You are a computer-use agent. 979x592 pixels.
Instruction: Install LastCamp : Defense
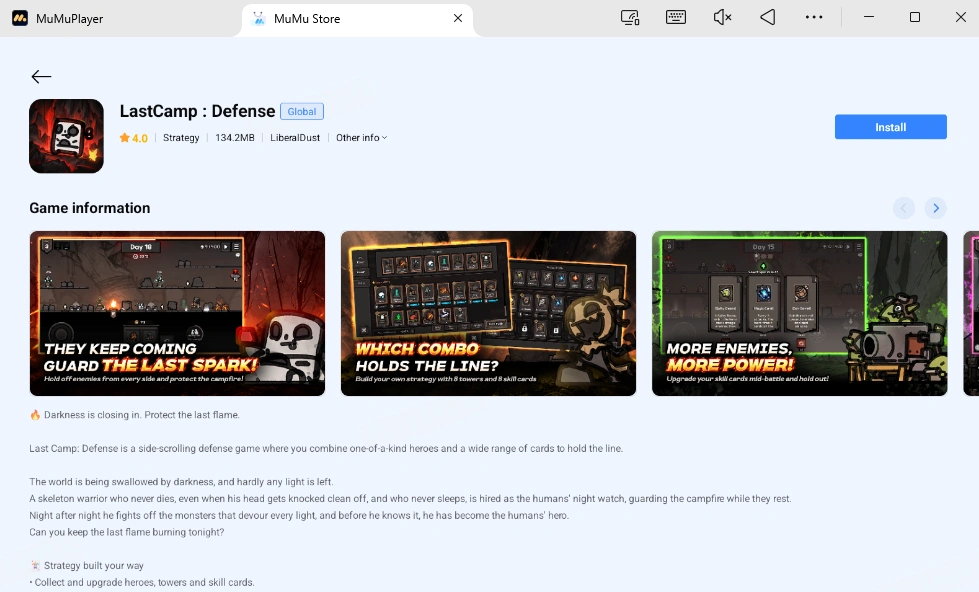(x=890, y=127)
